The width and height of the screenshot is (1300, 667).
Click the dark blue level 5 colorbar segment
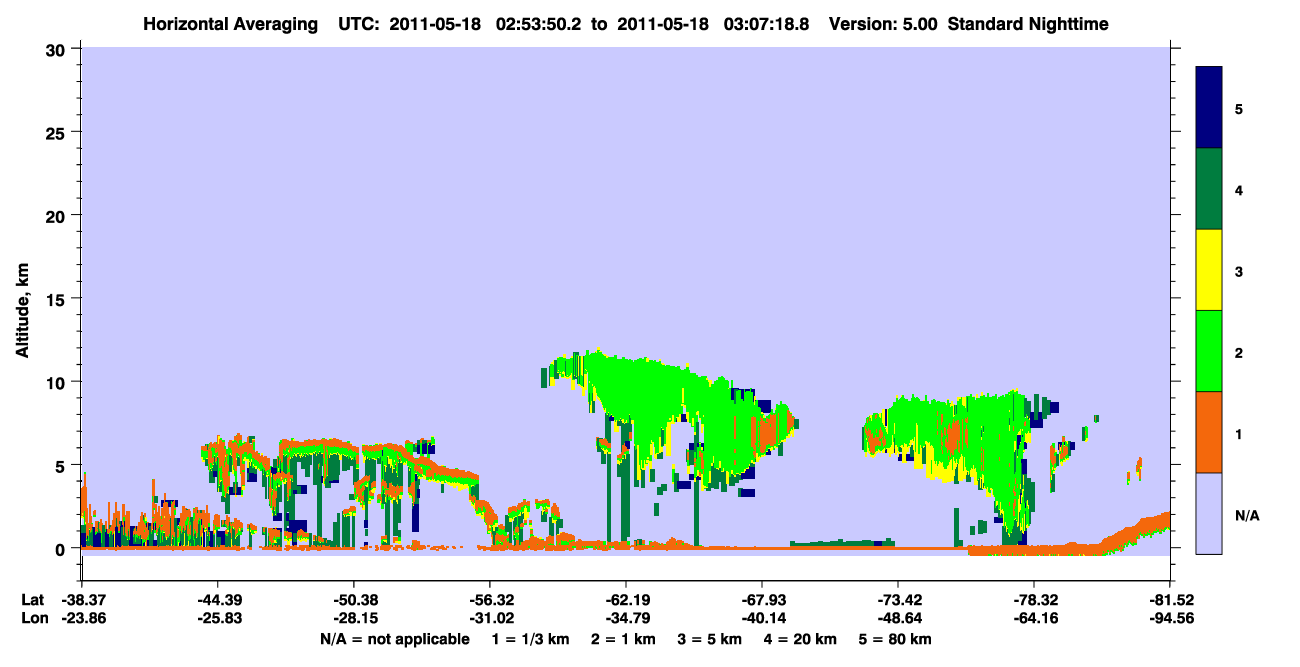click(x=1209, y=108)
